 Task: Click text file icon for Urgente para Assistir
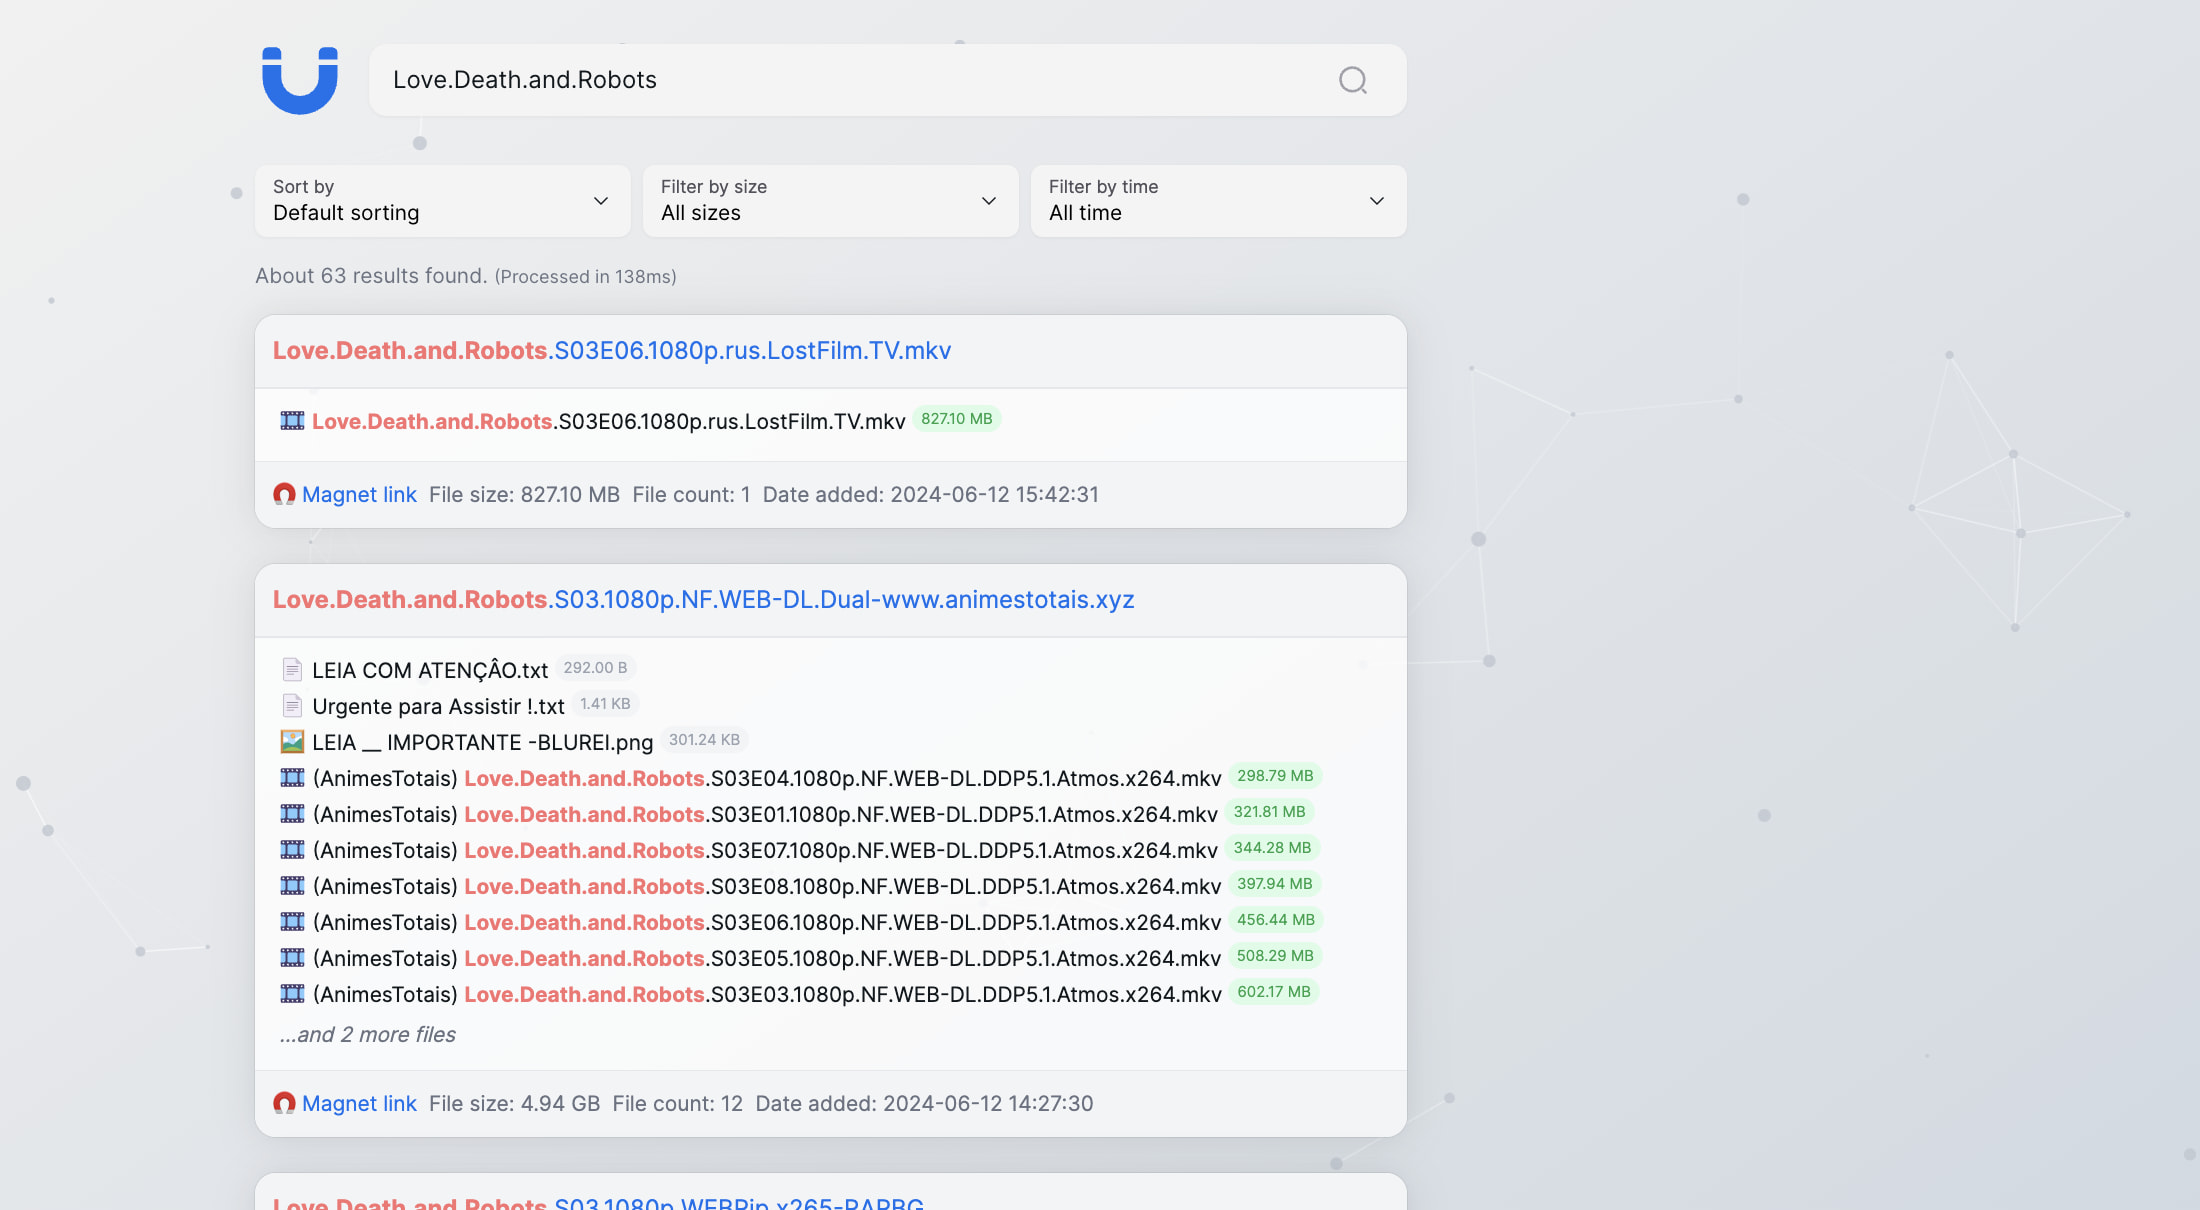pyautogui.click(x=292, y=705)
